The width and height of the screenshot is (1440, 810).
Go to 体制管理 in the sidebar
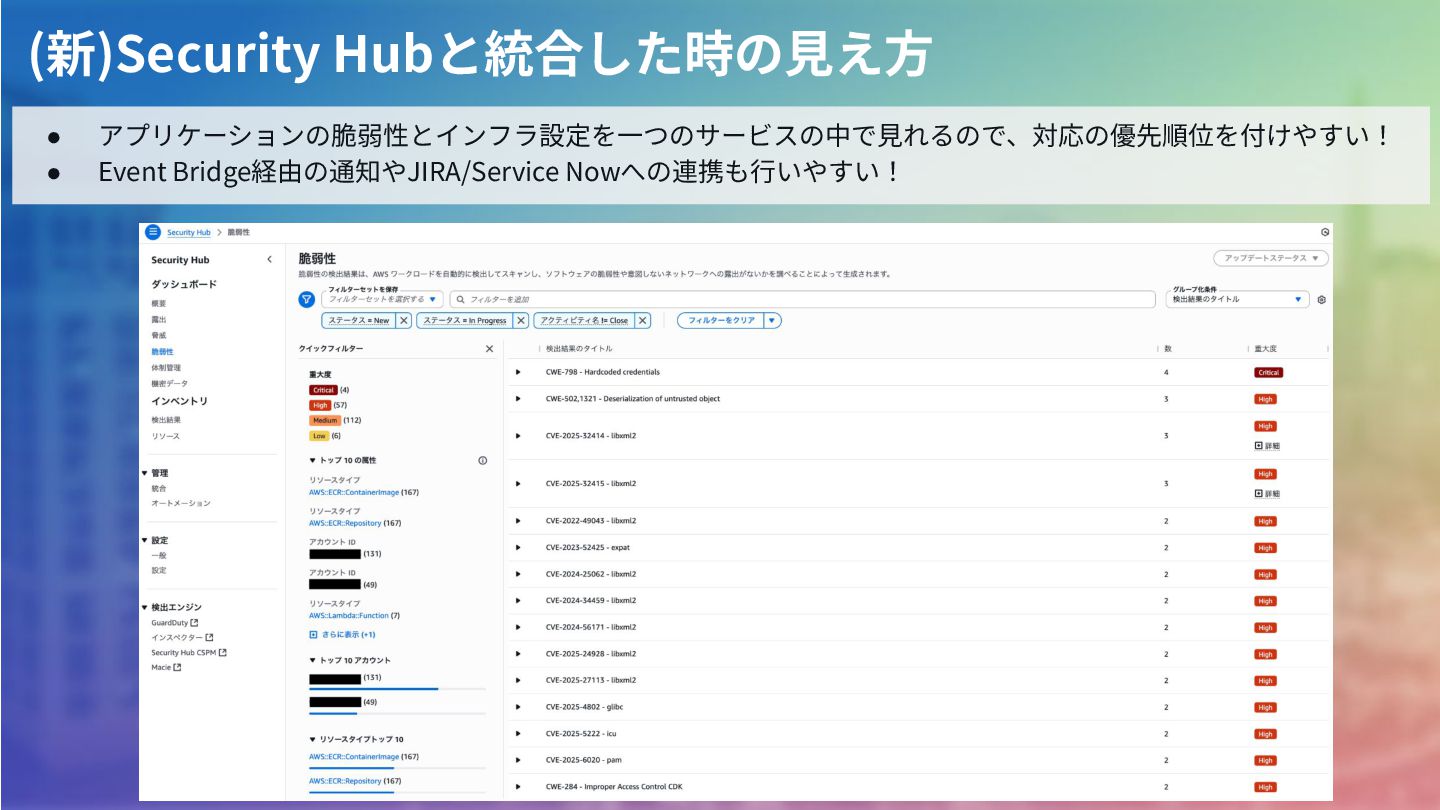point(166,368)
